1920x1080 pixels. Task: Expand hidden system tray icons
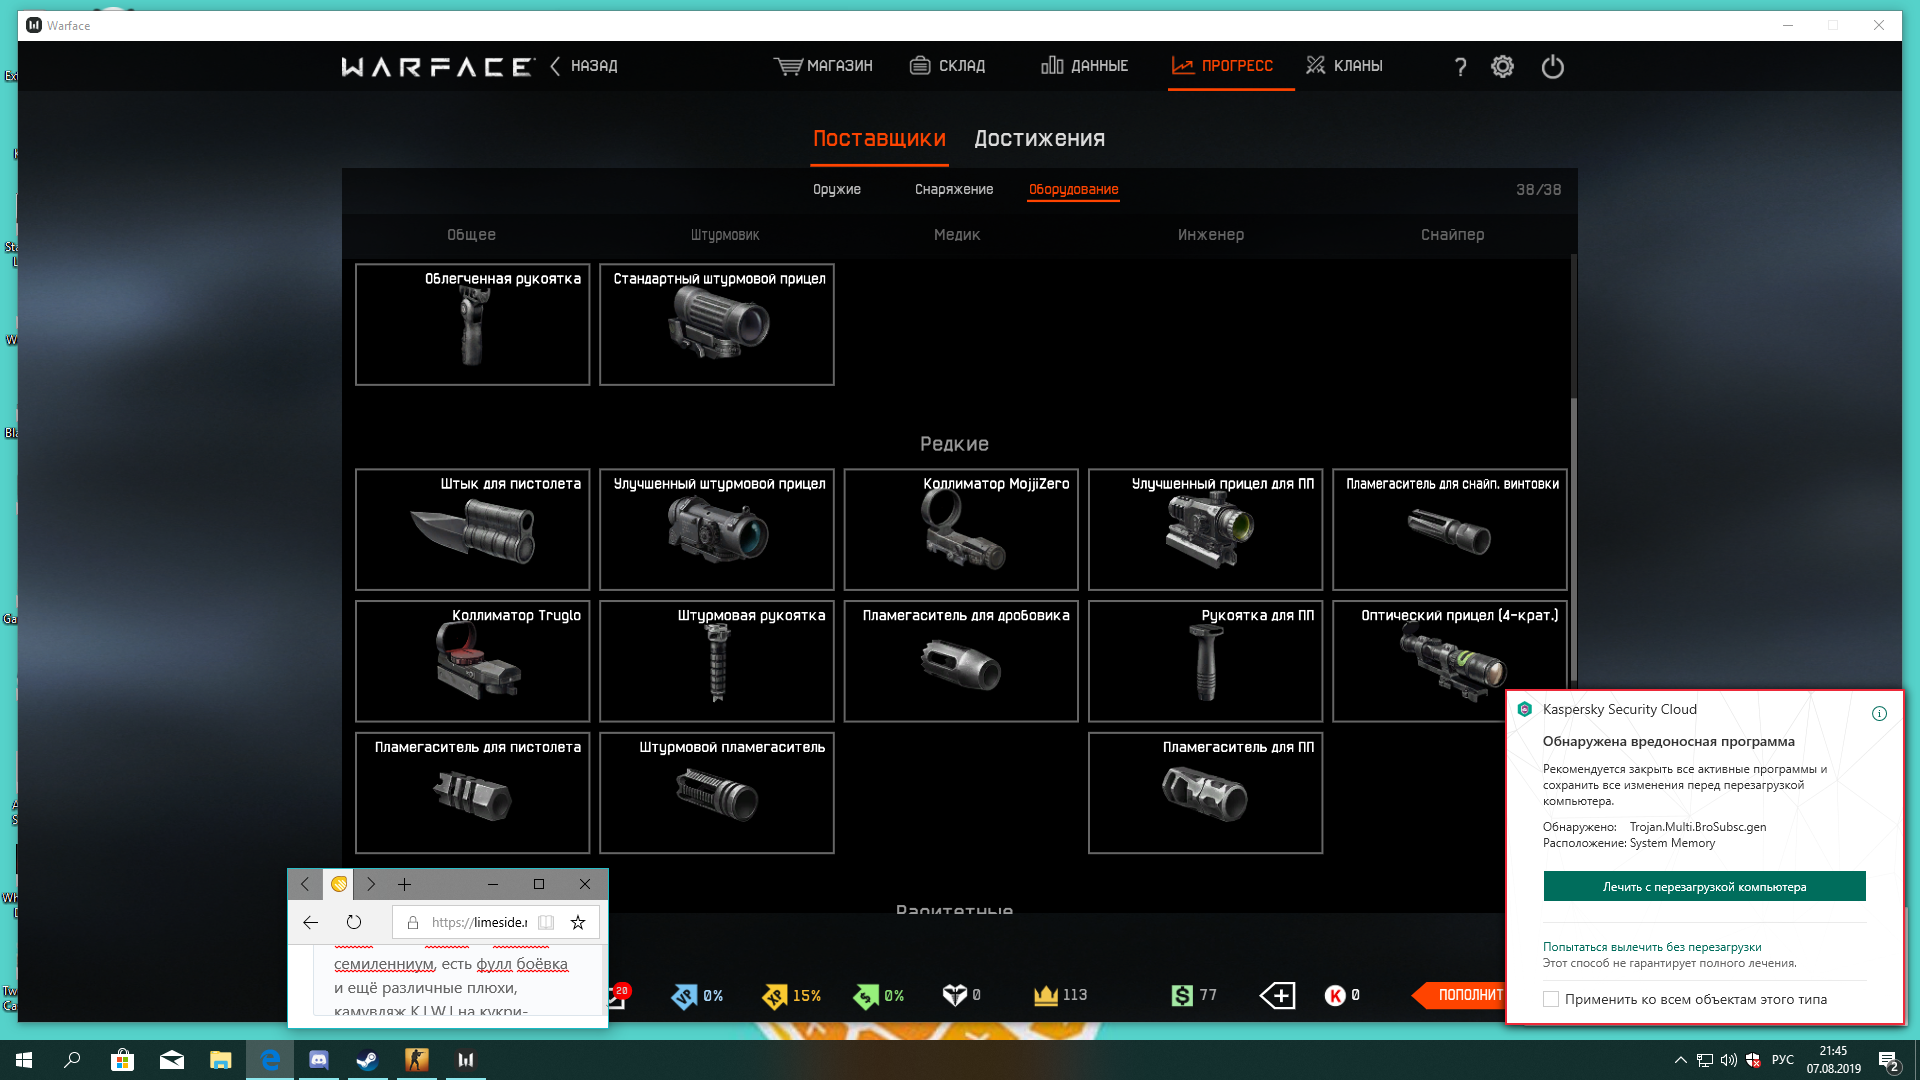[x=1680, y=1060]
